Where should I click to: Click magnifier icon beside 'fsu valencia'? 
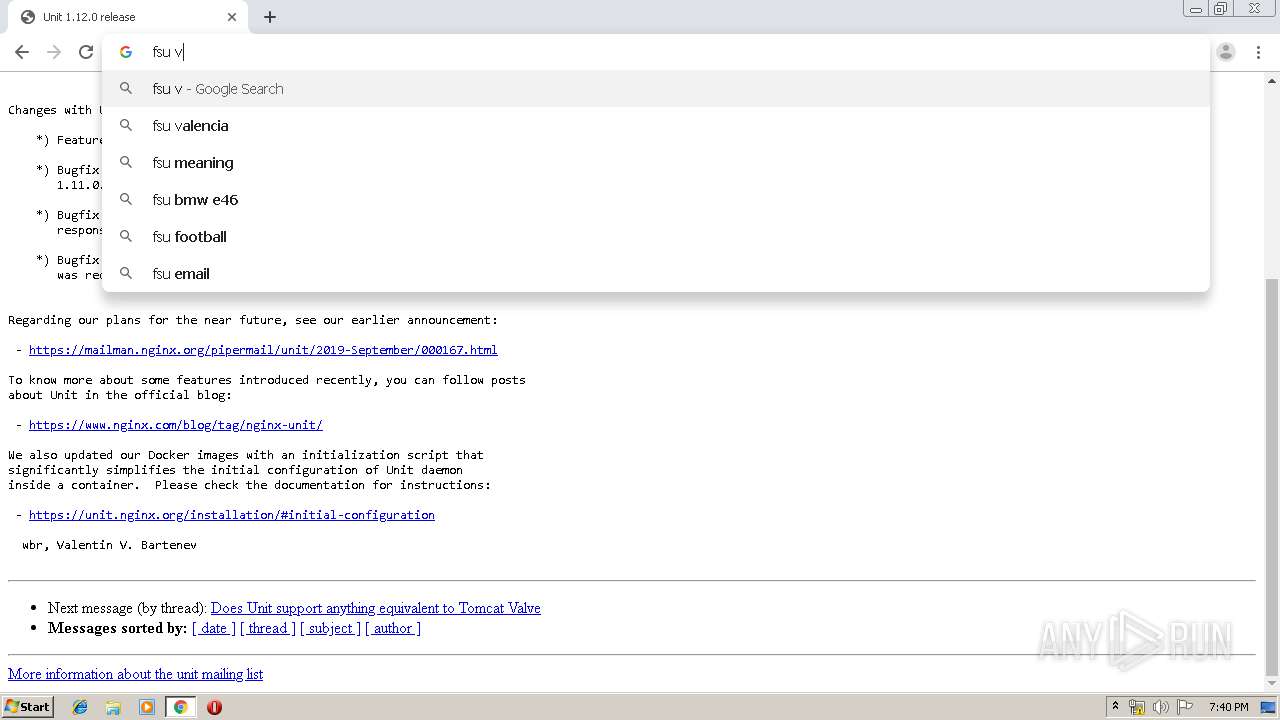click(x=126, y=126)
